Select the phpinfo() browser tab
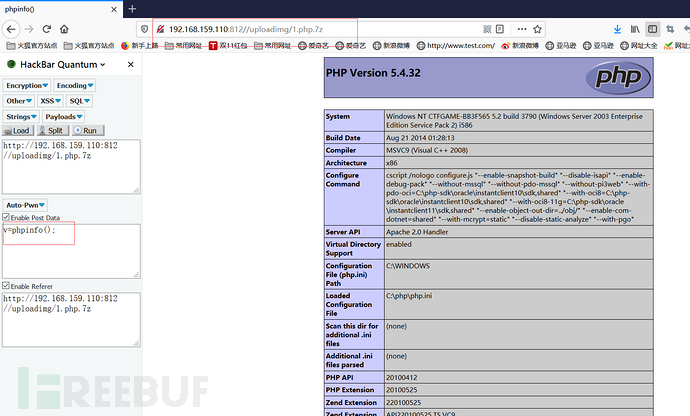 61,9
